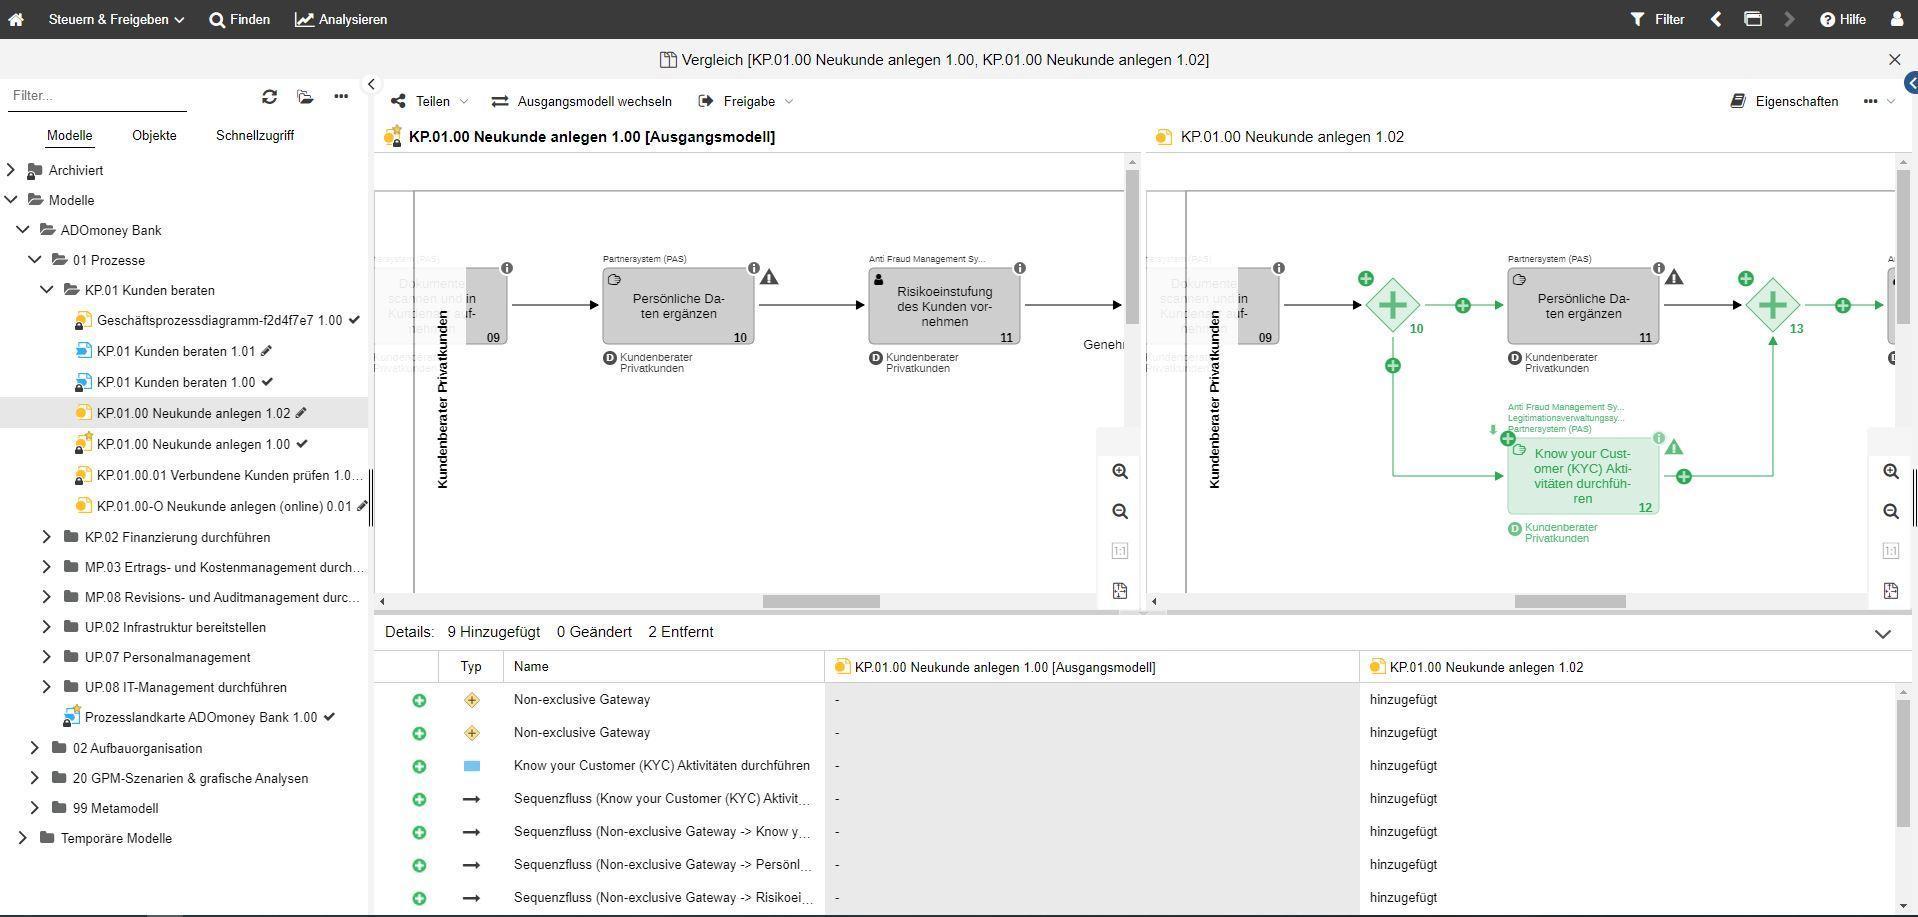Collapse the Details panel chevron
This screenshot has height=917, width=1918.
pyautogui.click(x=1883, y=633)
